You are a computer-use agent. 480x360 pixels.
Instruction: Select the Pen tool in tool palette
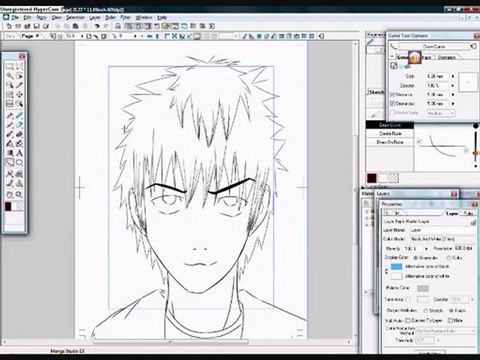(10, 115)
